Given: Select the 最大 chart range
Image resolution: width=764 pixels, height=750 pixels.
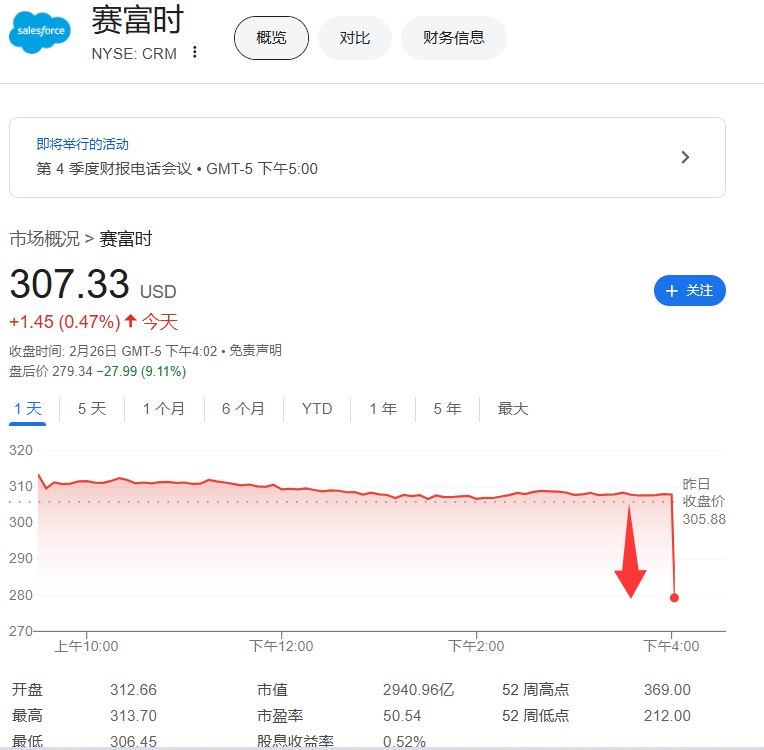Looking at the screenshot, I should click(513, 408).
